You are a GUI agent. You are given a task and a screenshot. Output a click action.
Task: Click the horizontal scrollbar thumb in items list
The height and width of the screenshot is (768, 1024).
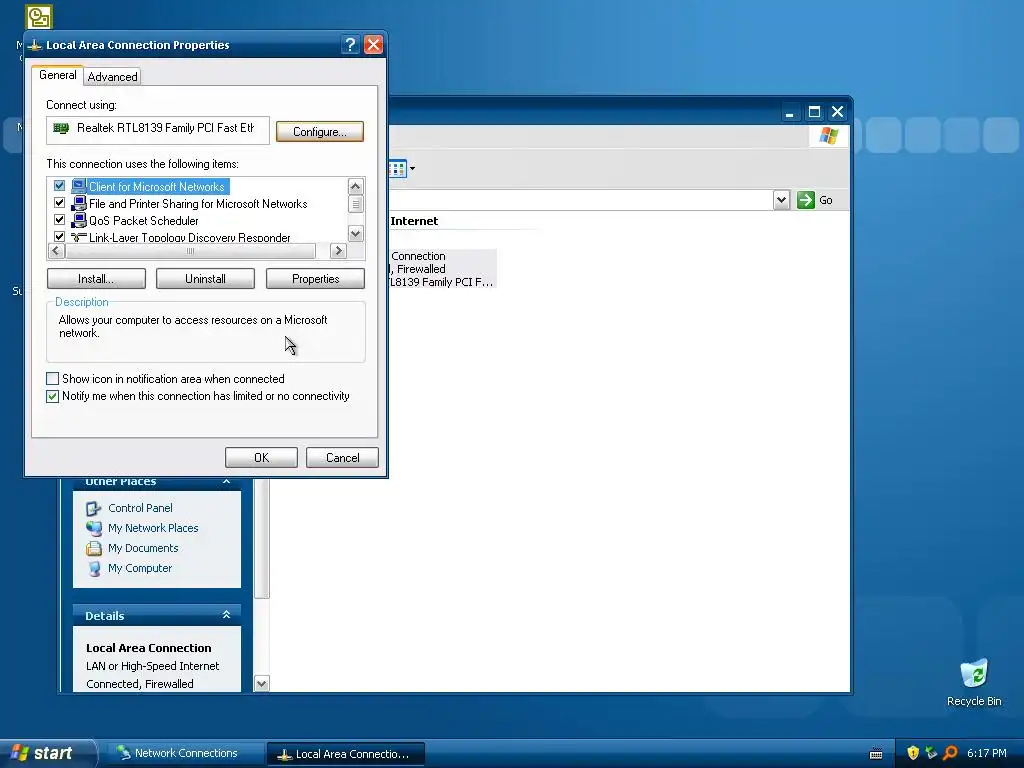pos(190,251)
